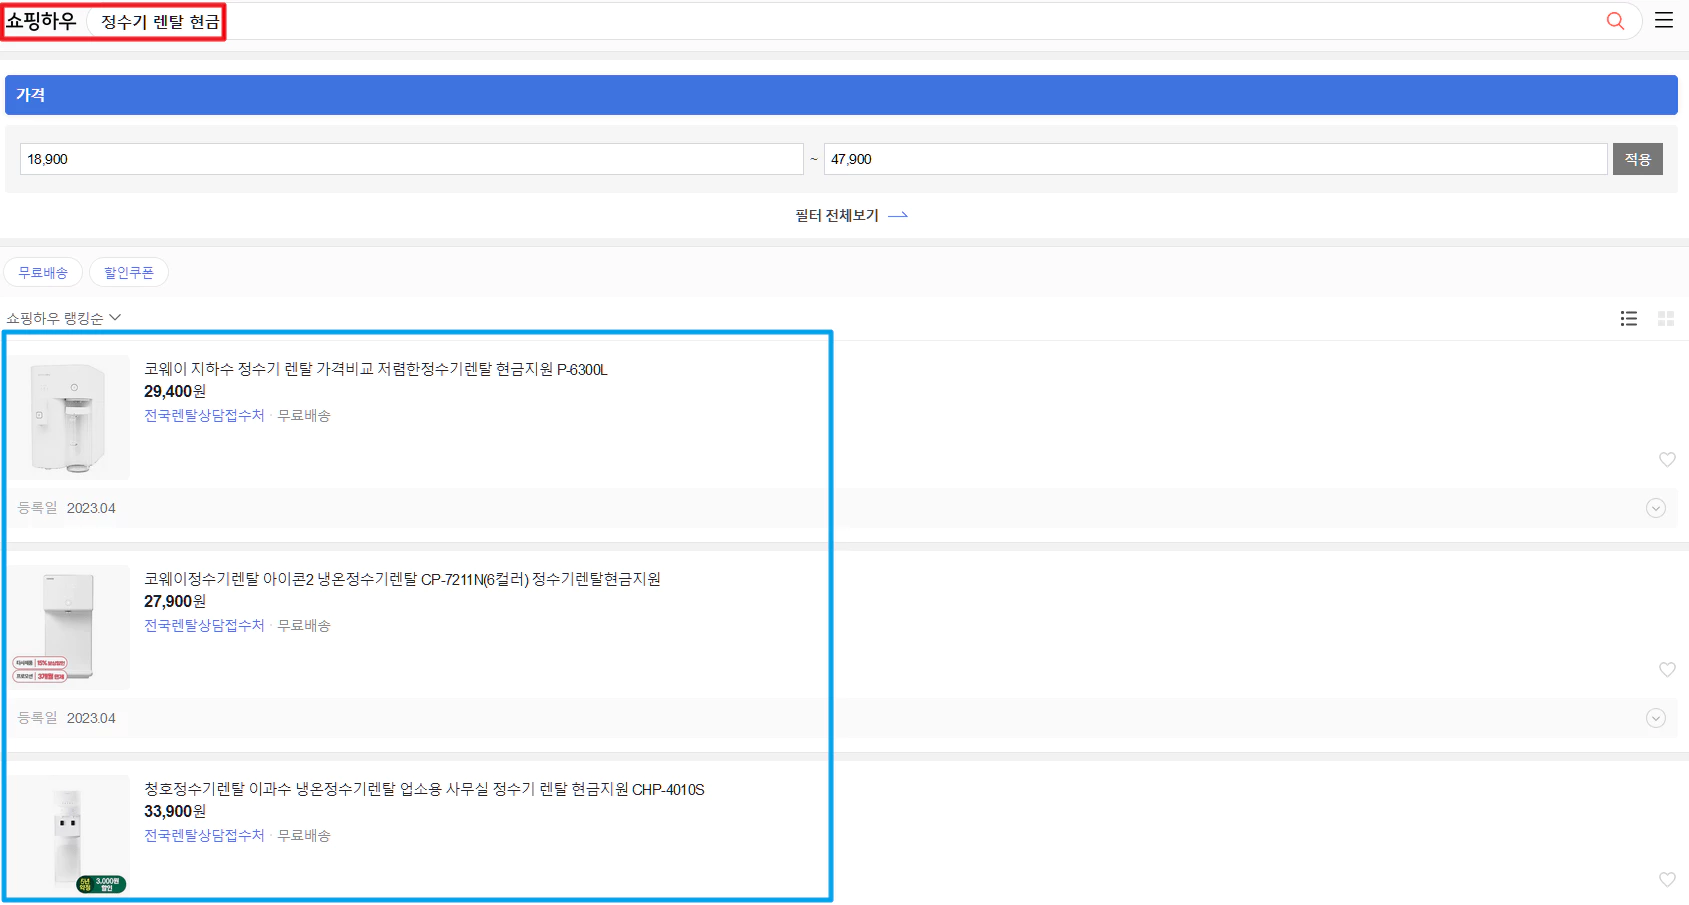Expand details for the CP-7211N listing
This screenshot has height=905, width=1689.
coord(1656,718)
